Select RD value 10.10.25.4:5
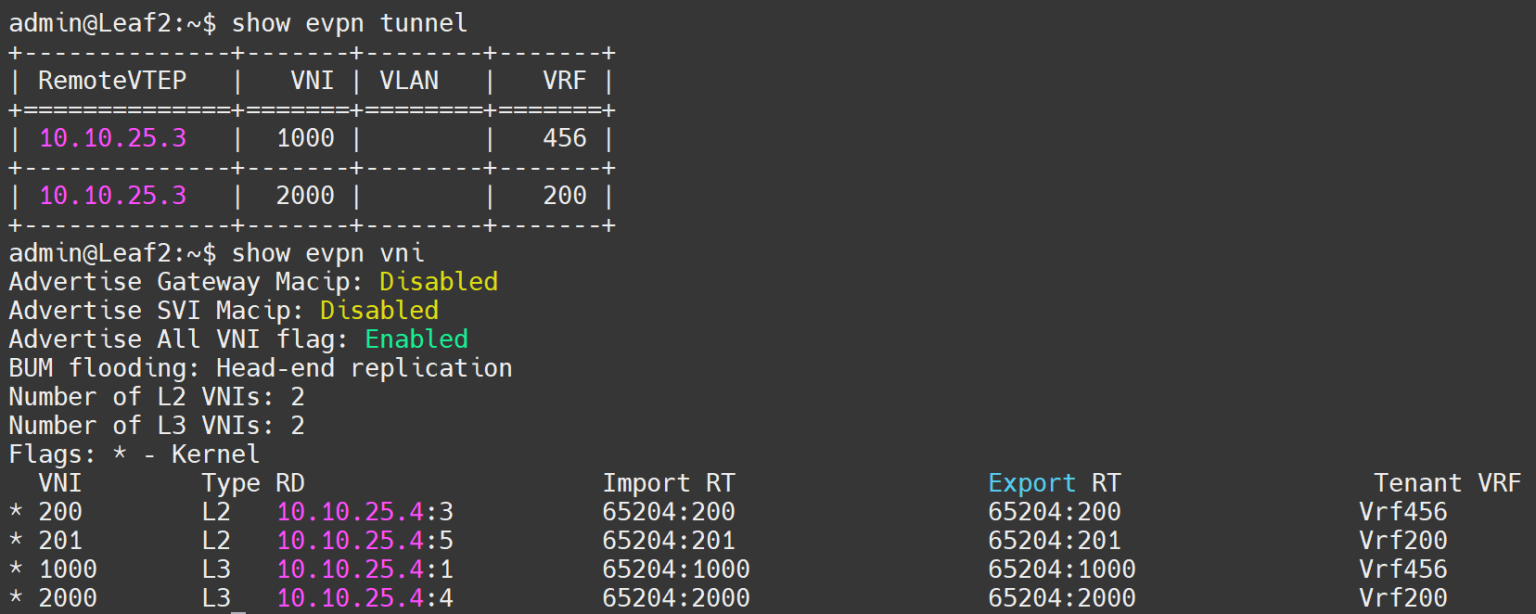 point(365,541)
